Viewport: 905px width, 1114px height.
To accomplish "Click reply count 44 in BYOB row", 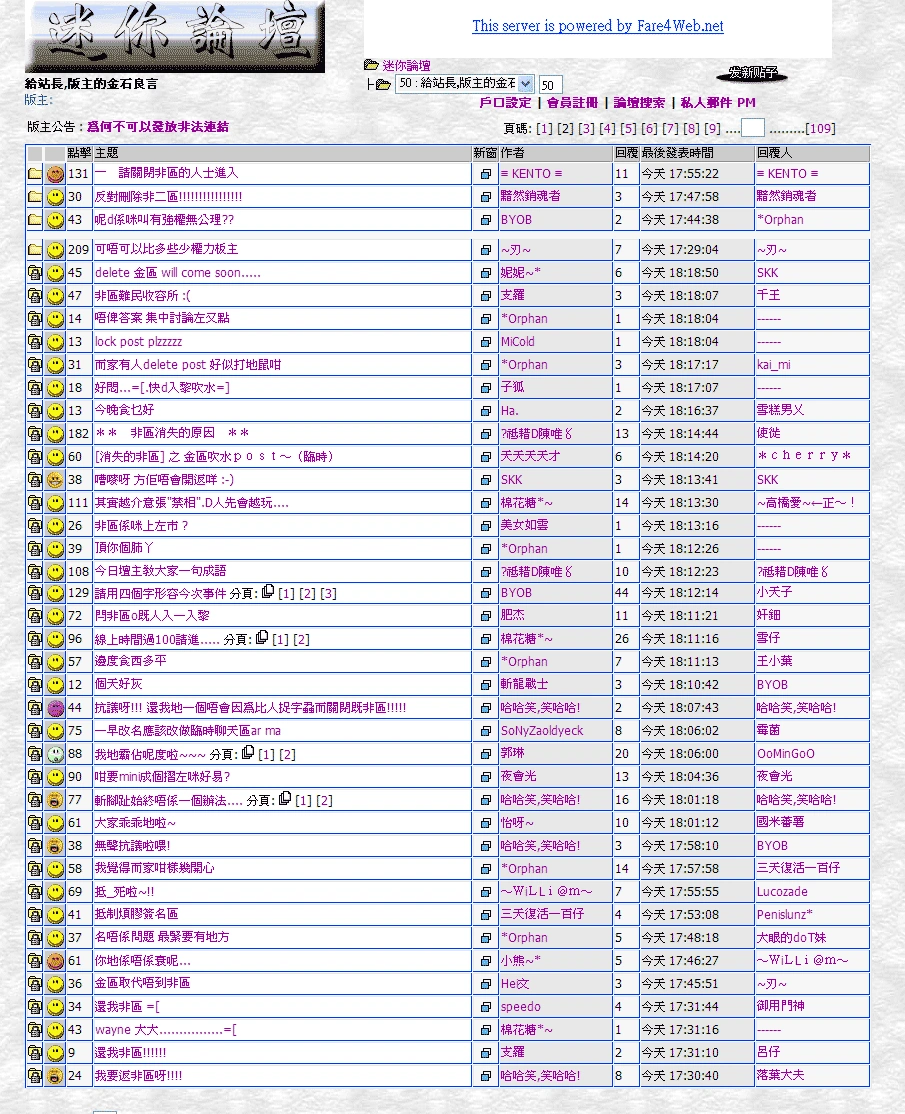I will 622,593.
